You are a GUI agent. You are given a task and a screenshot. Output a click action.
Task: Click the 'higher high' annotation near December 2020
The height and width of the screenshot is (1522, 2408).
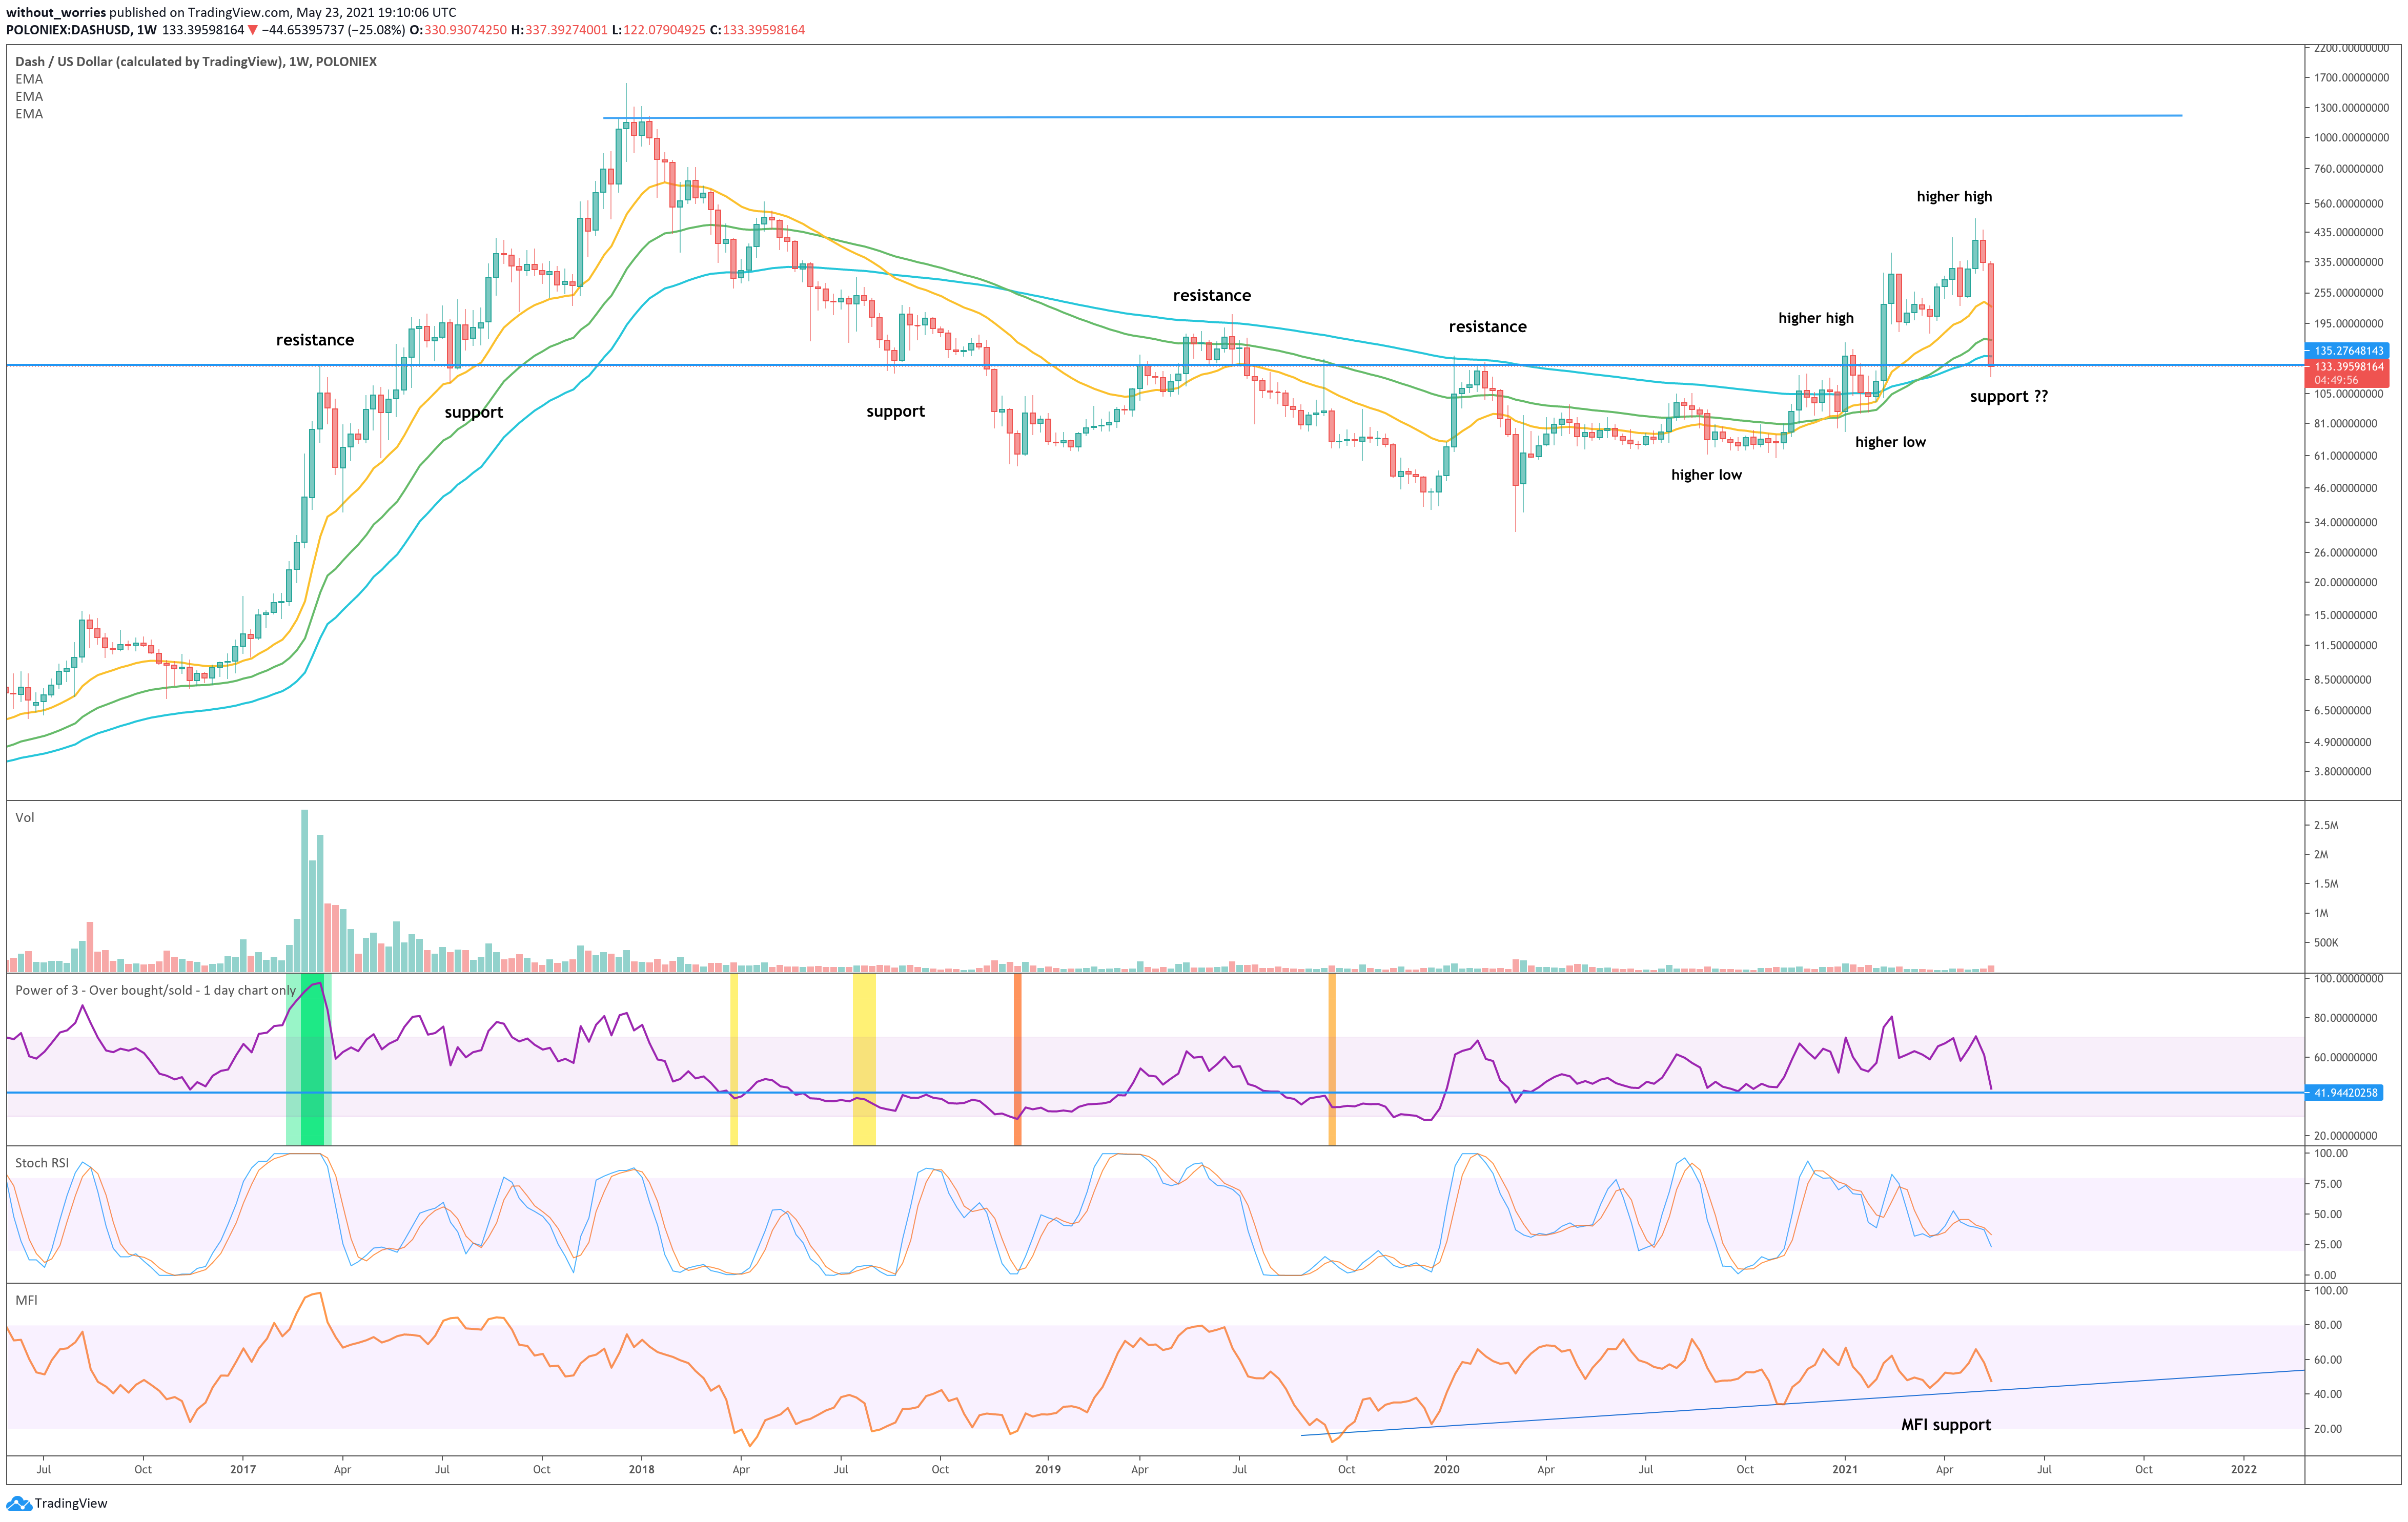1816,318
